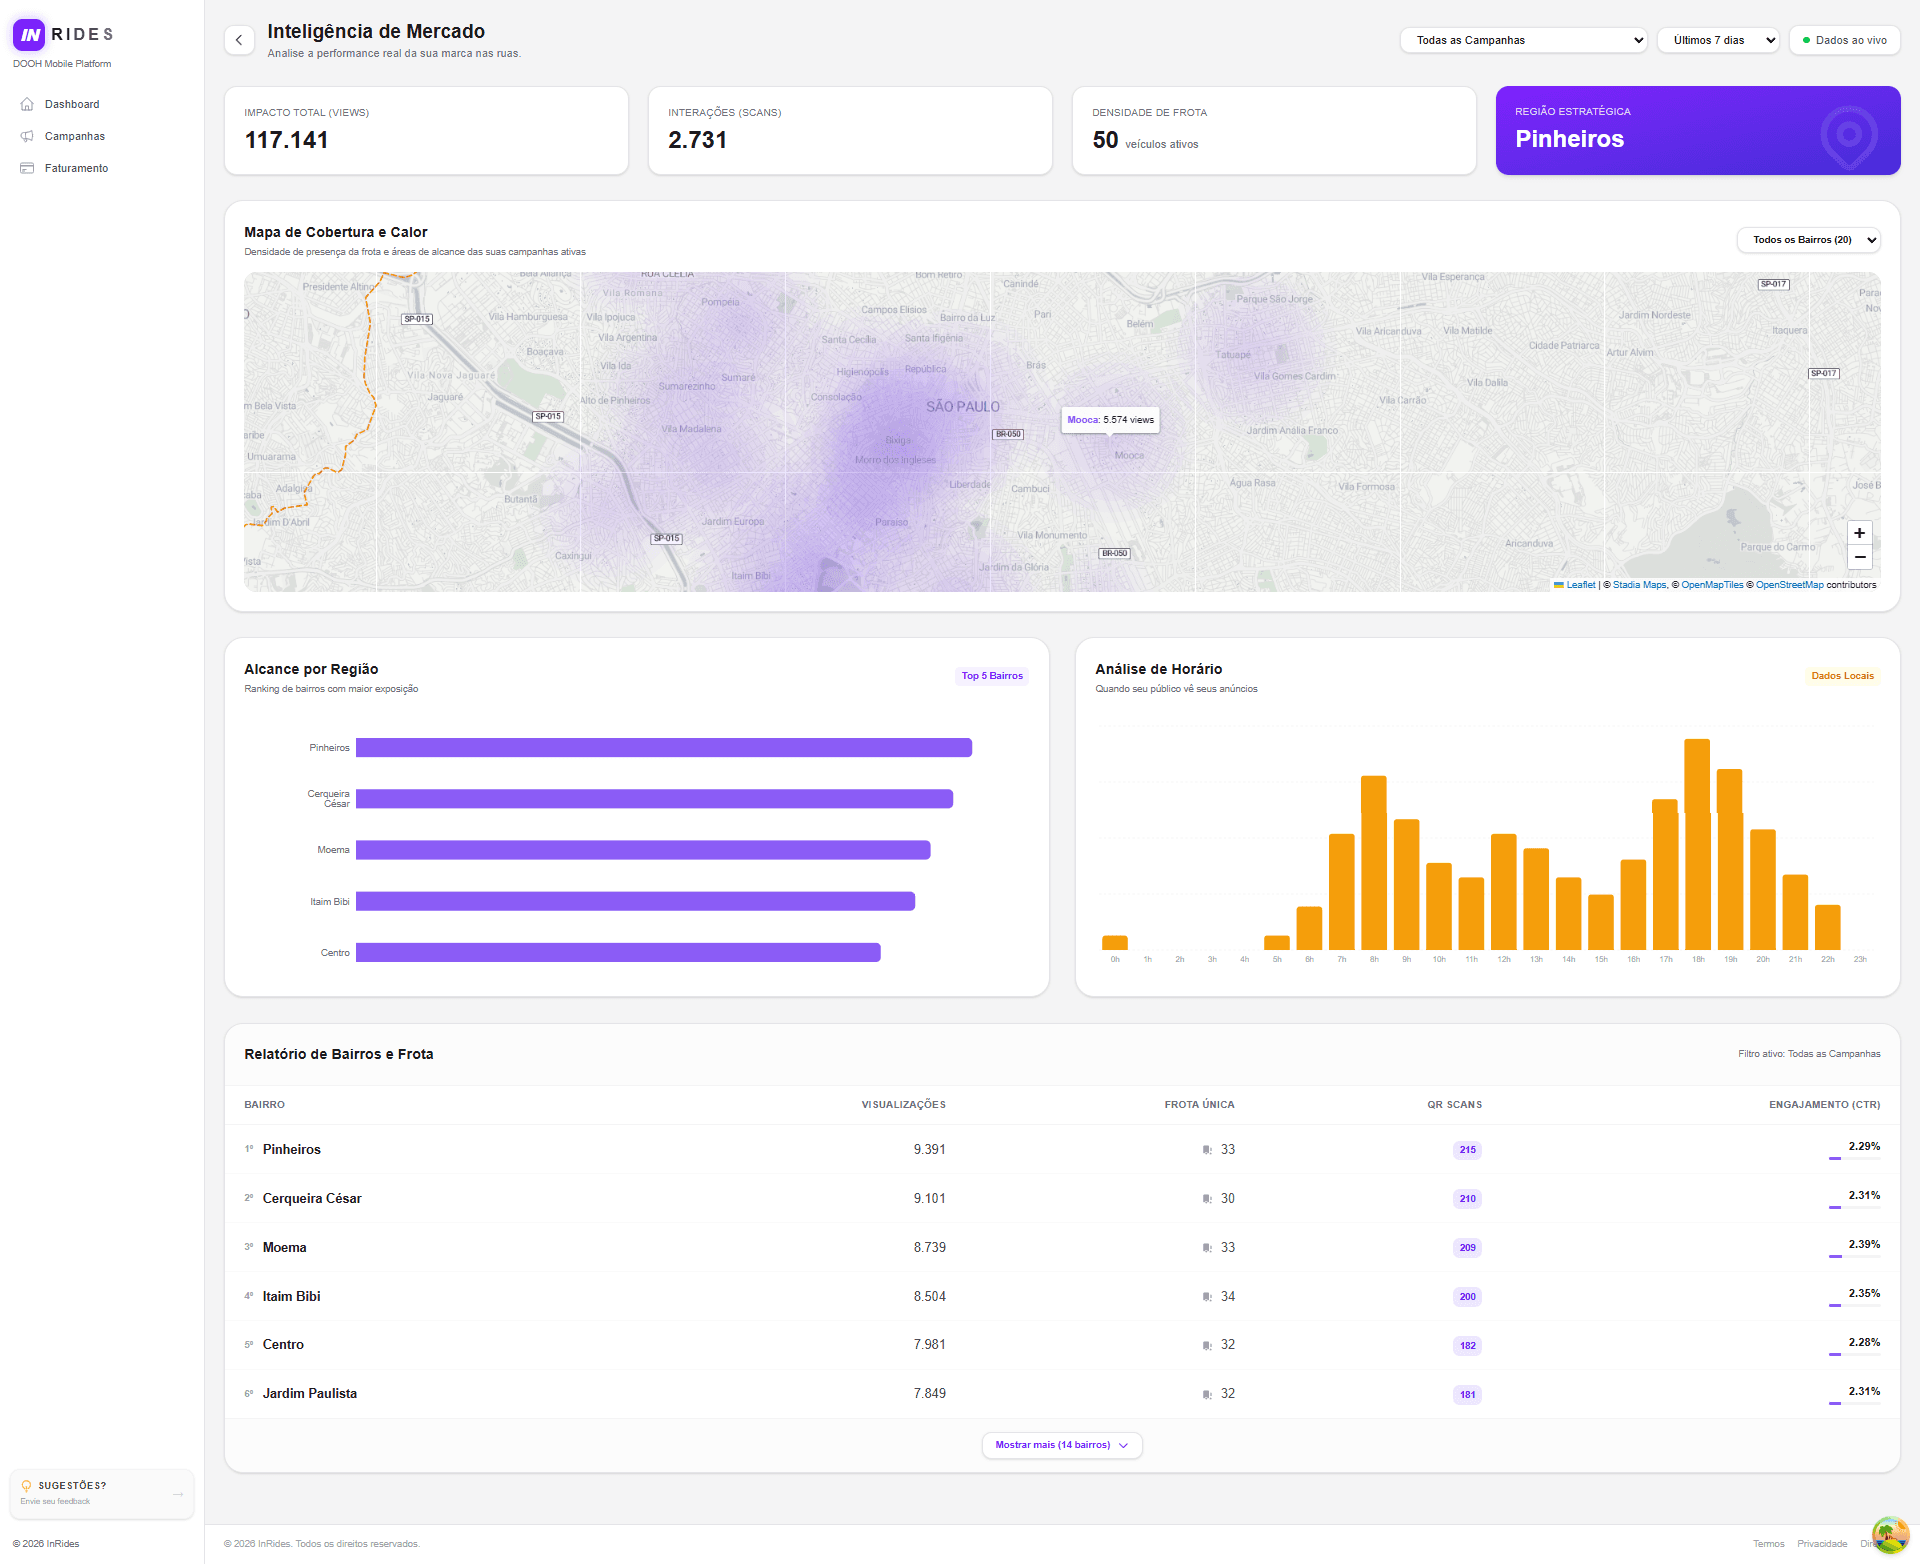Click the avatar icon at bottom right

[x=1890, y=1535]
